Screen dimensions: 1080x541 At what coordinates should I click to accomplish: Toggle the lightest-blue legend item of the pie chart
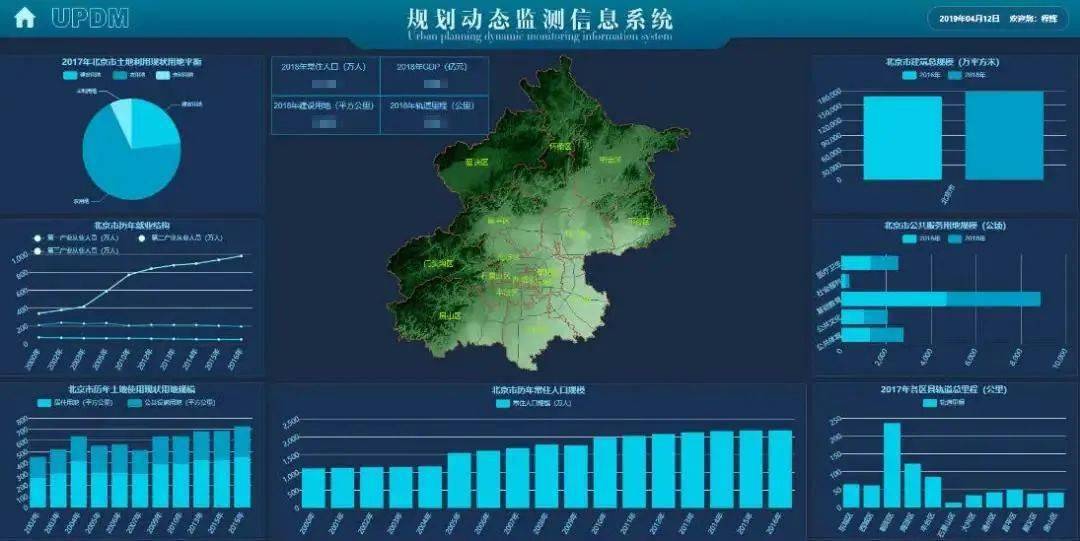pos(175,74)
